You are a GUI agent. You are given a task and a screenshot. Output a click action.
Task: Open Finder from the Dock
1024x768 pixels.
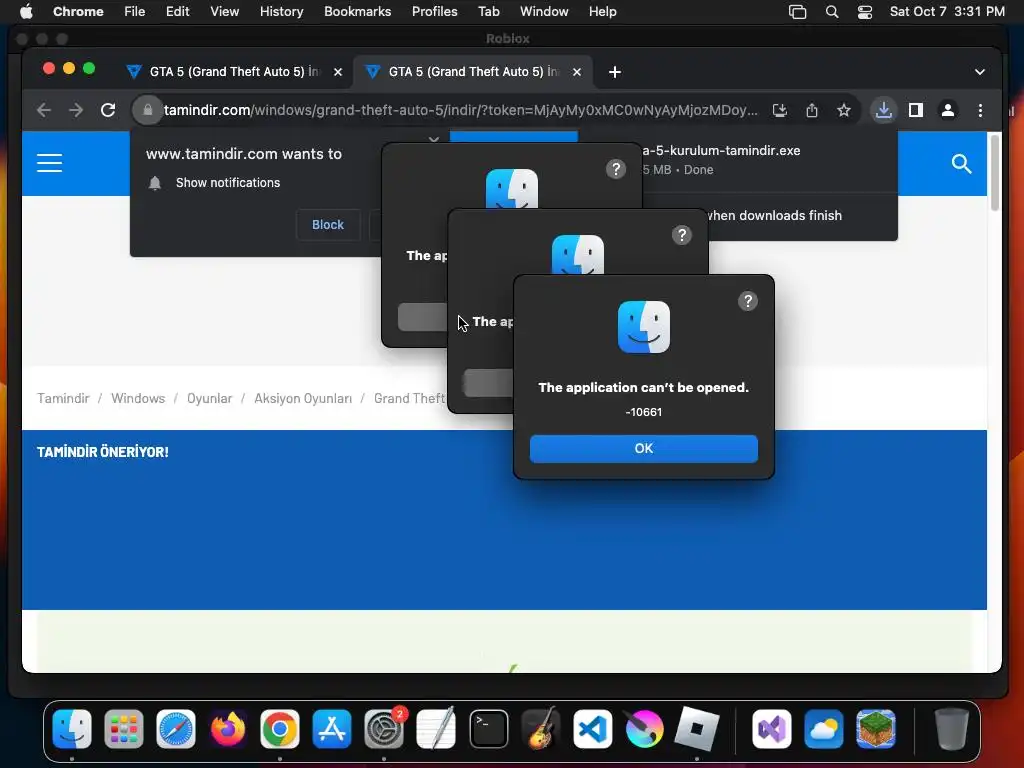click(x=72, y=729)
